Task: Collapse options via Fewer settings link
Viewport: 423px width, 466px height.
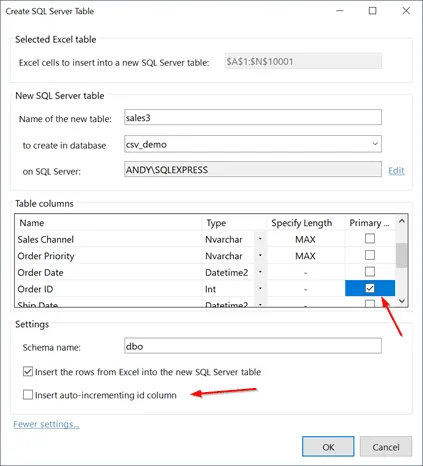Action: pos(46,424)
